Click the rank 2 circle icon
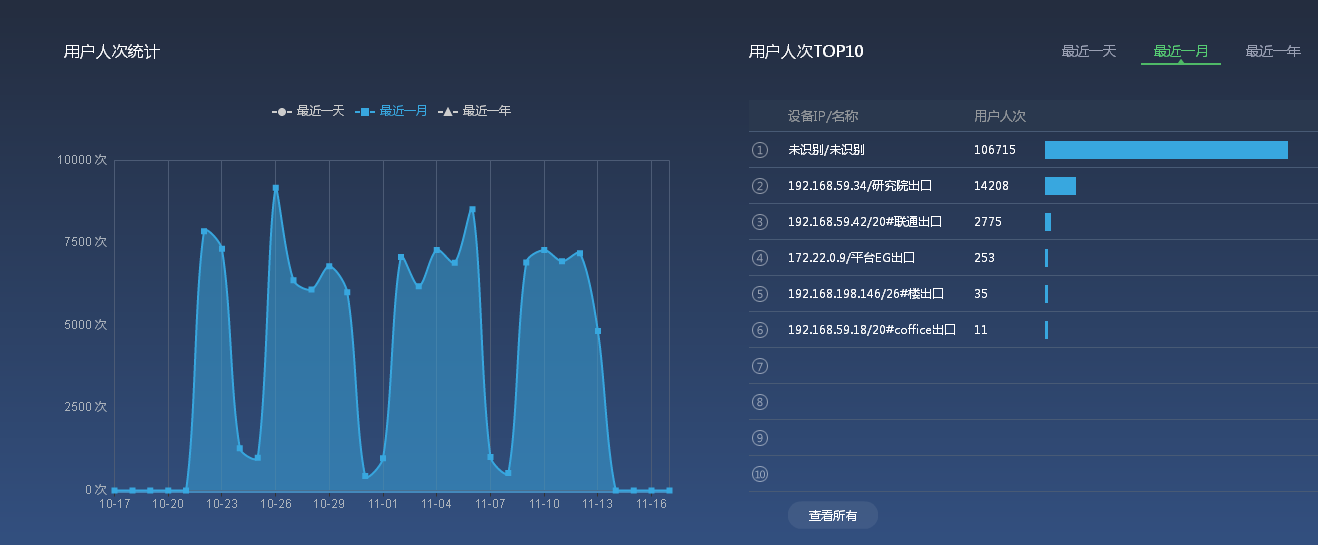1318x545 pixels. point(760,186)
